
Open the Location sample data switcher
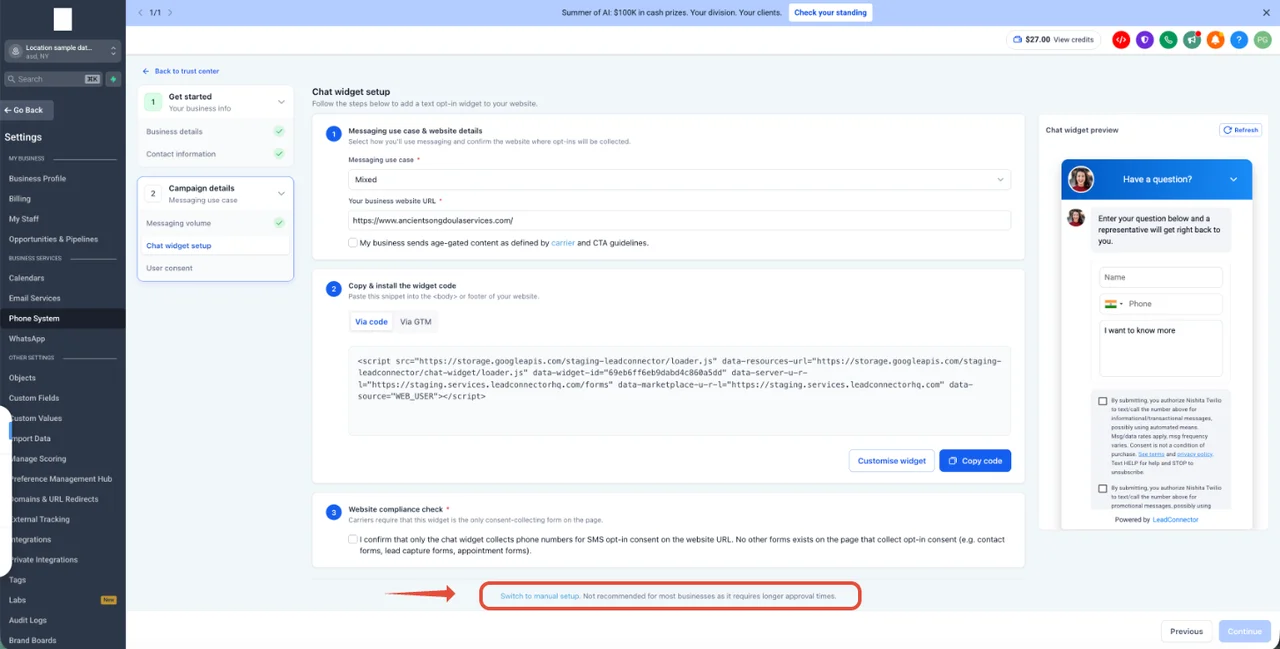click(63, 51)
